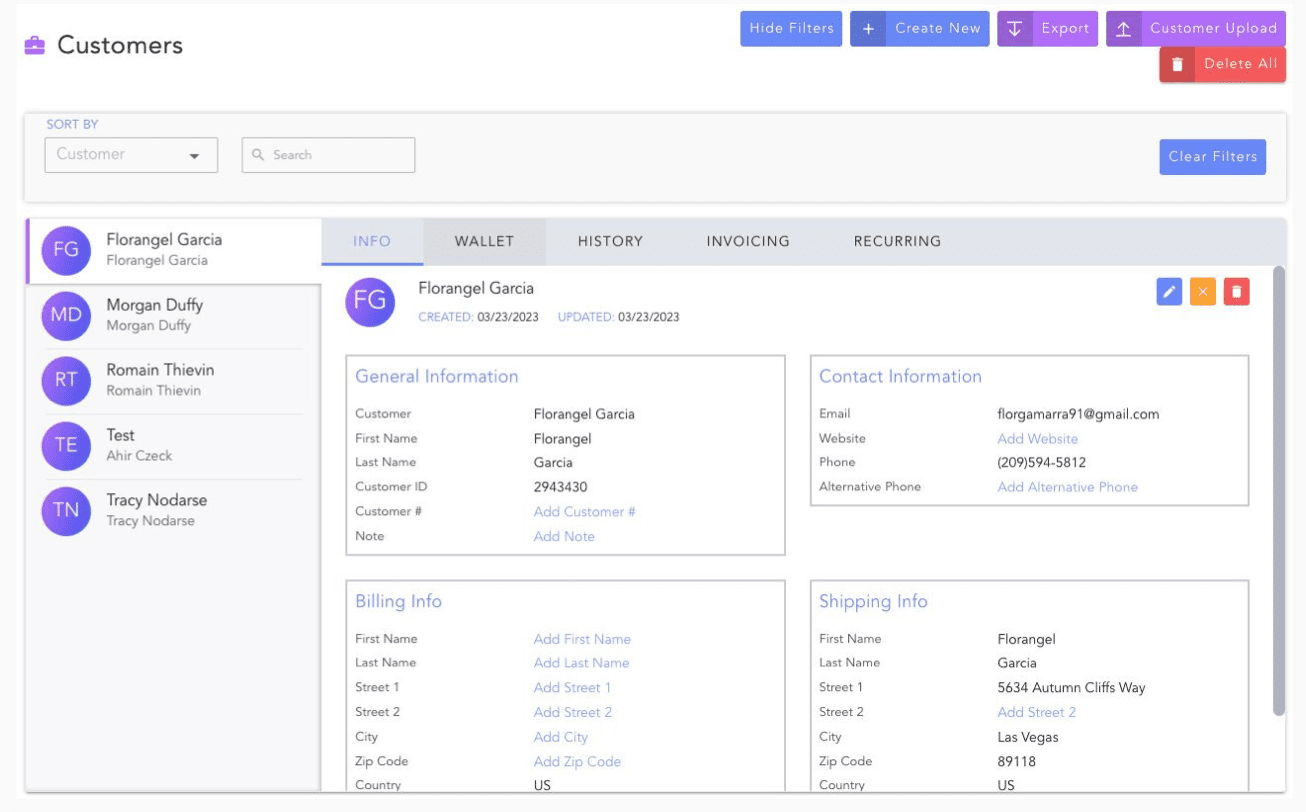Click the plus icon on Create New
The image size is (1306, 812).
pos(868,29)
